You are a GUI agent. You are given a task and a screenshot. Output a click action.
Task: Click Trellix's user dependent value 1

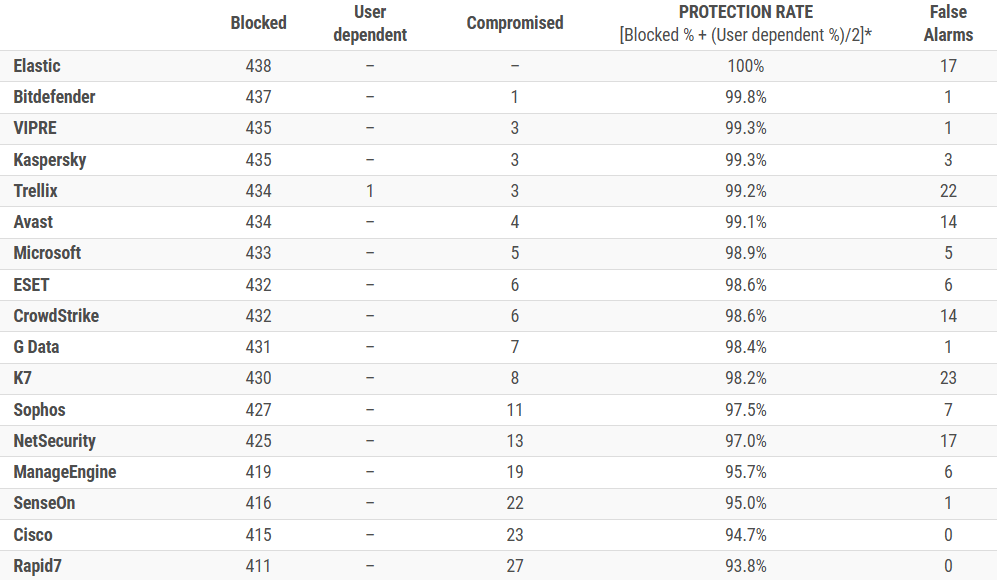370,191
